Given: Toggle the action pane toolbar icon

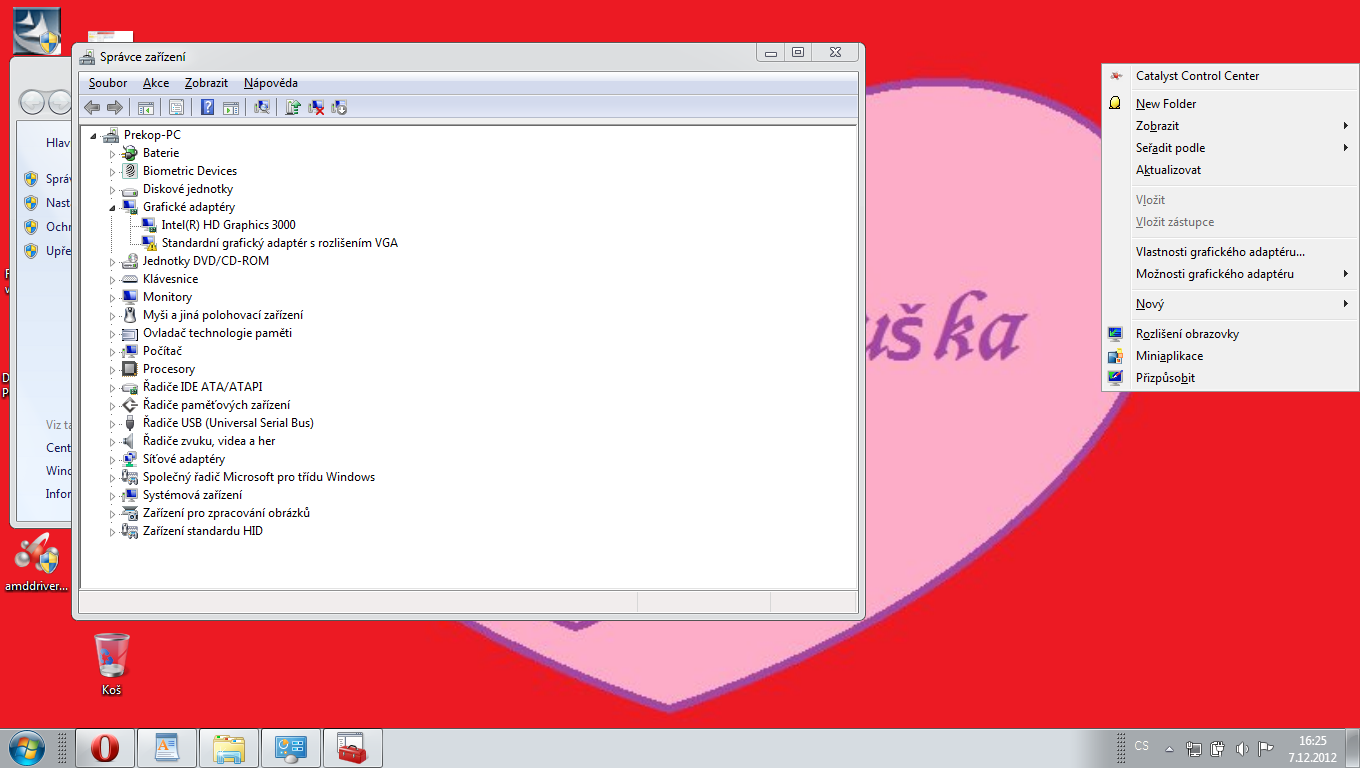Looking at the screenshot, I should (x=231, y=107).
